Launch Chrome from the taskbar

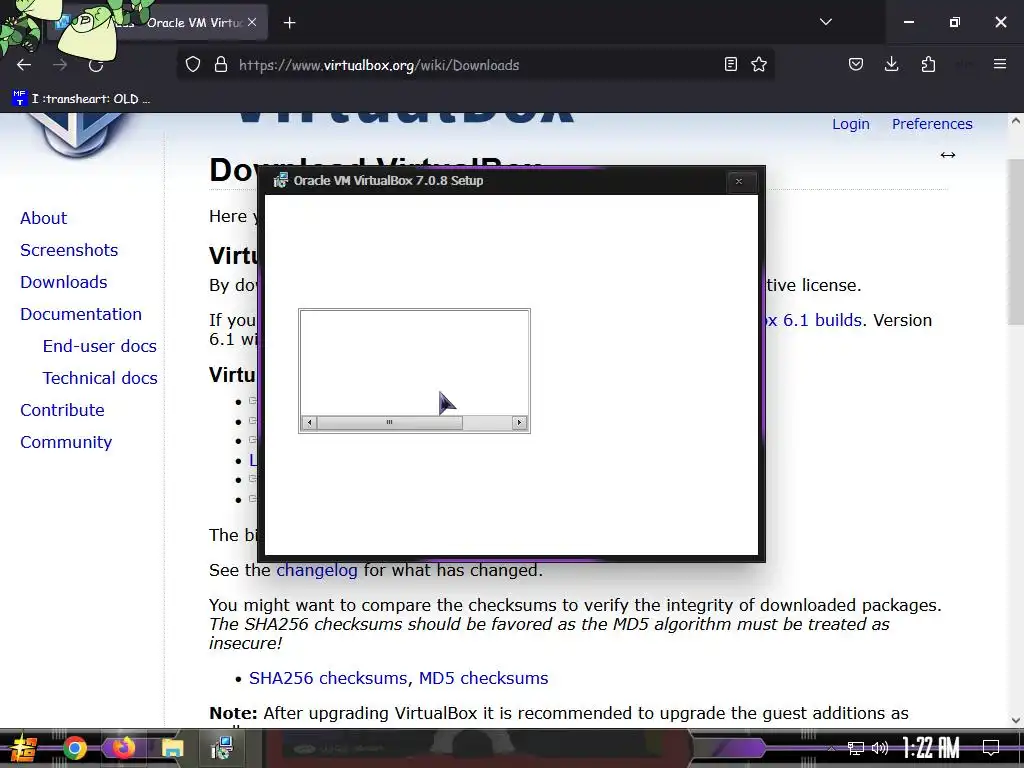(74, 748)
